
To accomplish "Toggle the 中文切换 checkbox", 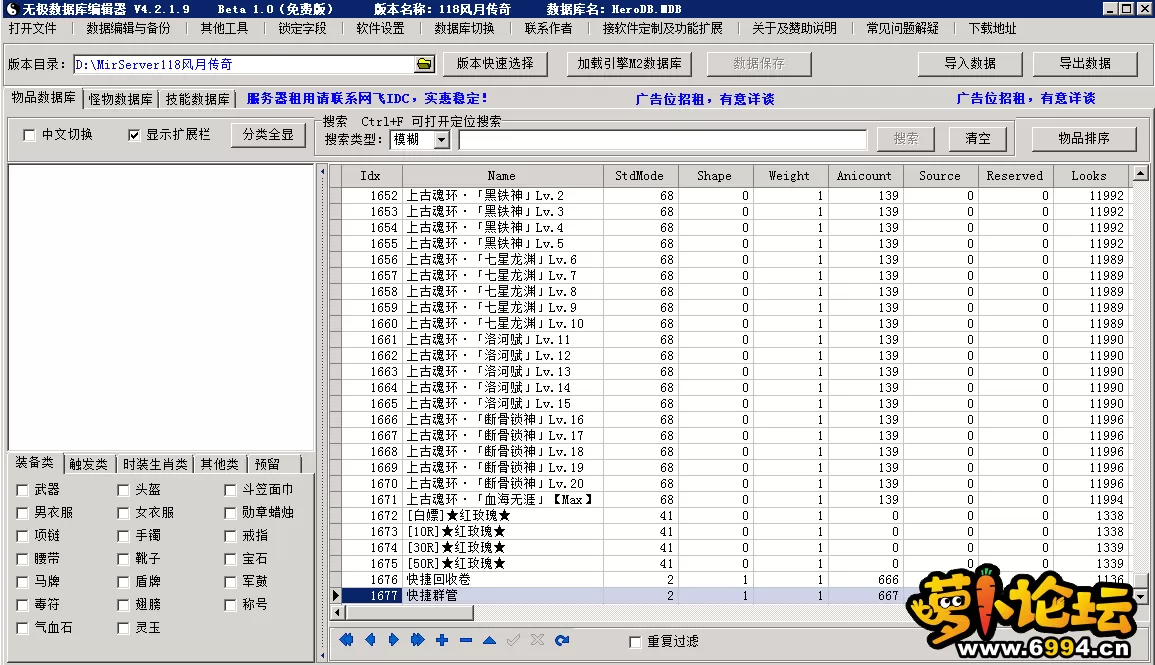I will click(x=29, y=136).
